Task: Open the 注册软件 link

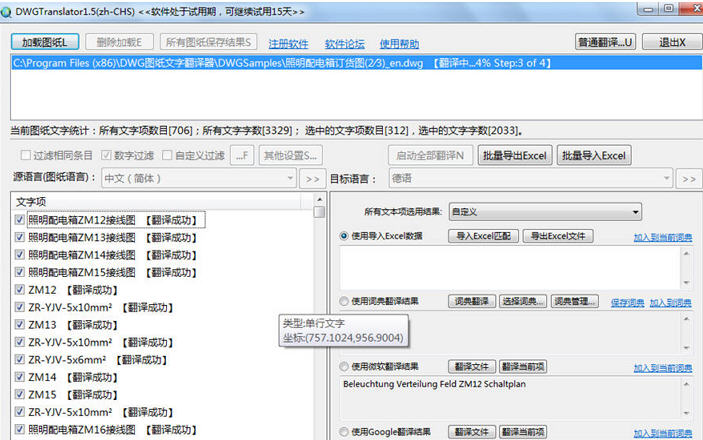Action: click(288, 44)
